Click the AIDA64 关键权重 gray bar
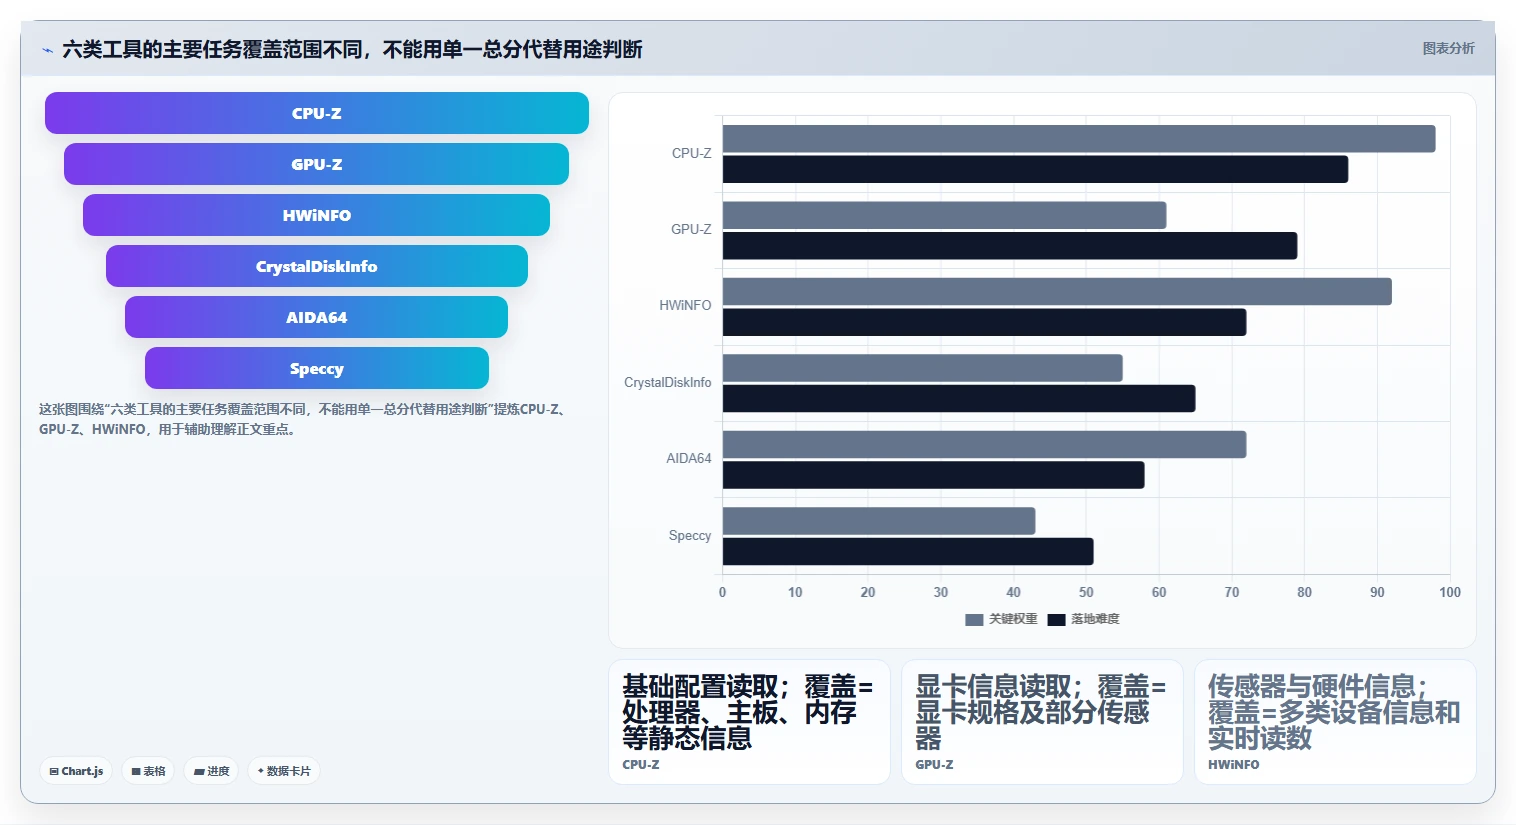 [984, 444]
